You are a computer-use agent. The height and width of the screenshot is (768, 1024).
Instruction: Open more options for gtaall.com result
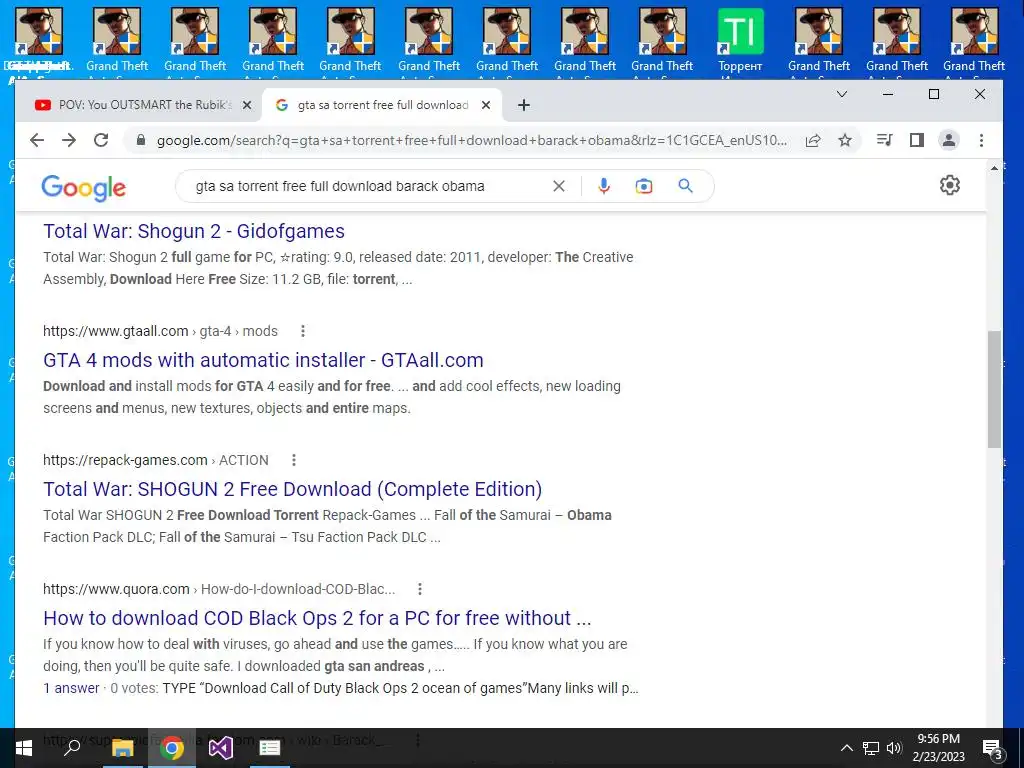(302, 331)
